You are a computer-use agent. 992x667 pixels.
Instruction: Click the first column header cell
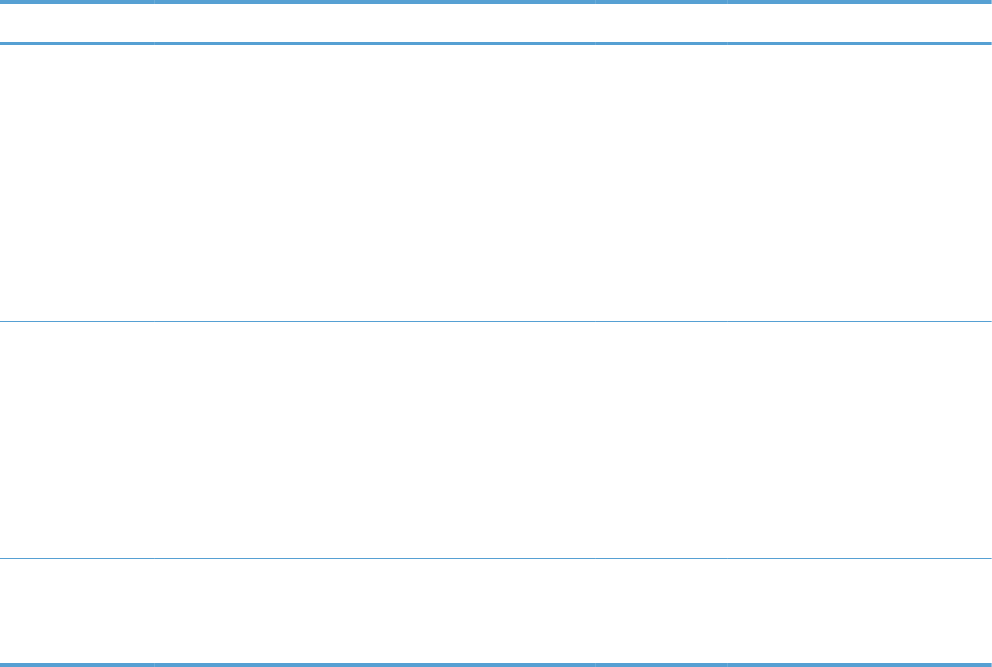77,23
